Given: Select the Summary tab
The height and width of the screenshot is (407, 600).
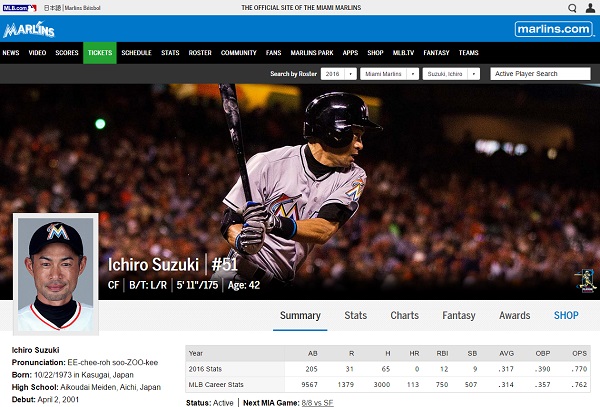Looking at the screenshot, I should tap(300, 316).
